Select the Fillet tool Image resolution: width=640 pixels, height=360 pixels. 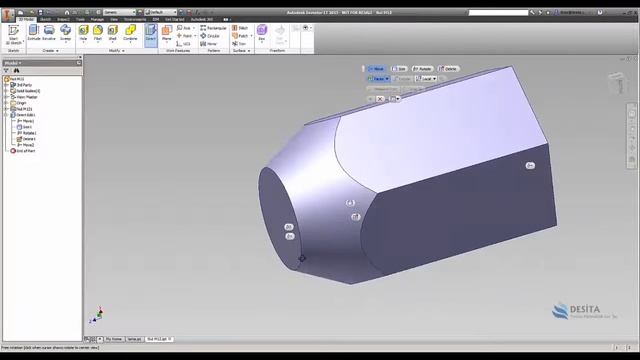click(98, 33)
